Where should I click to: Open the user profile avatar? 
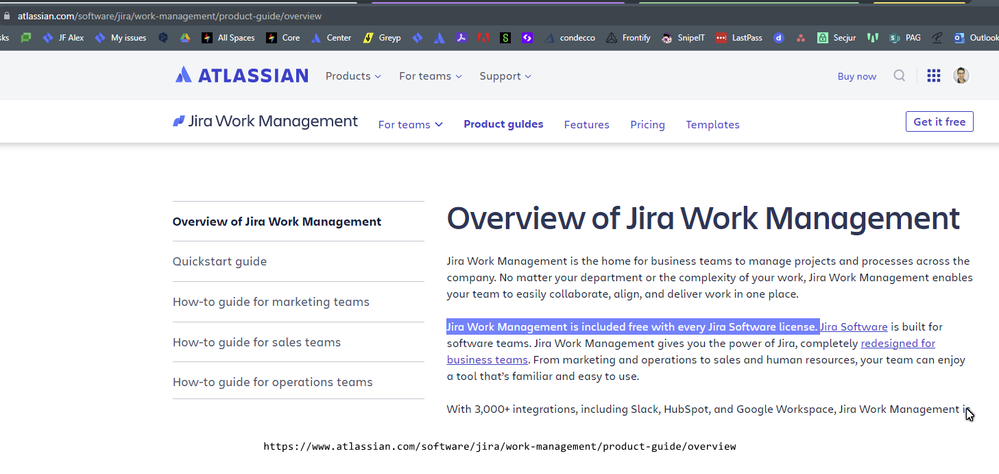pyautogui.click(x=961, y=76)
